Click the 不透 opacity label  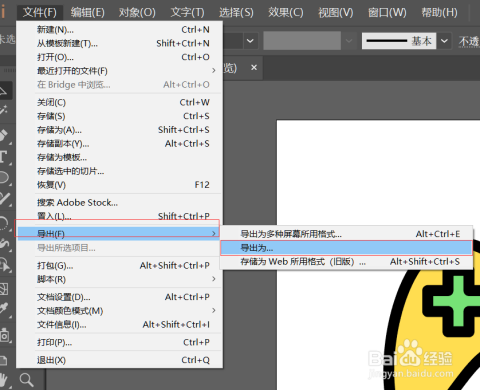(469, 41)
